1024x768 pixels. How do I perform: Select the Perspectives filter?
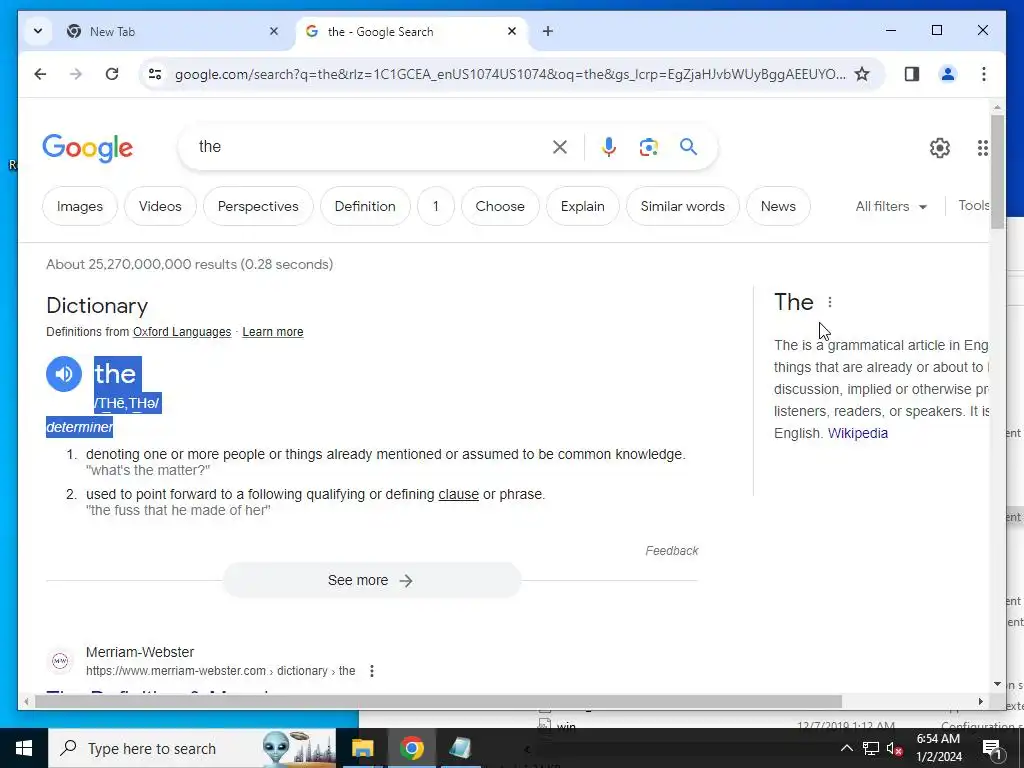tap(258, 206)
